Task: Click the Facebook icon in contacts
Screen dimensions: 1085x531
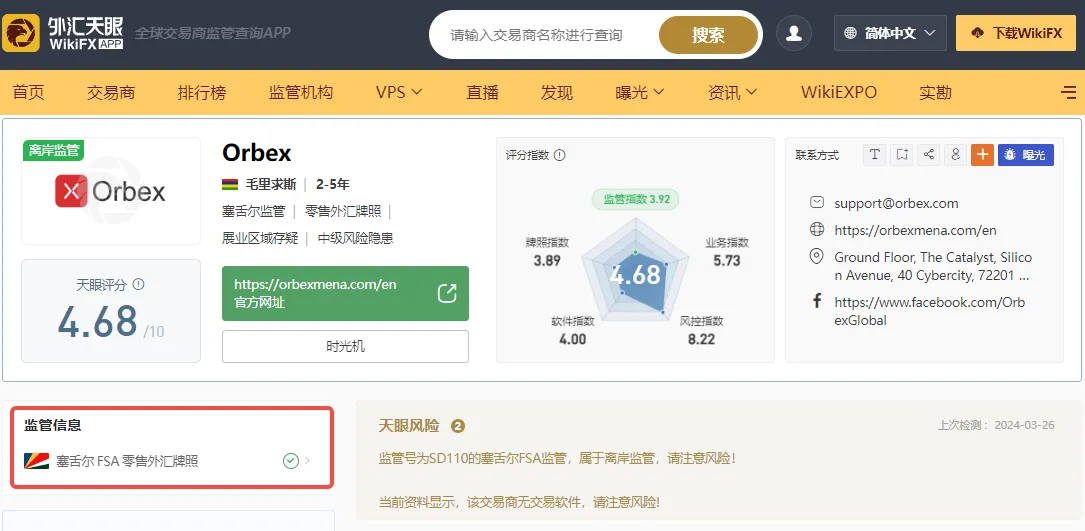Action: point(817,301)
